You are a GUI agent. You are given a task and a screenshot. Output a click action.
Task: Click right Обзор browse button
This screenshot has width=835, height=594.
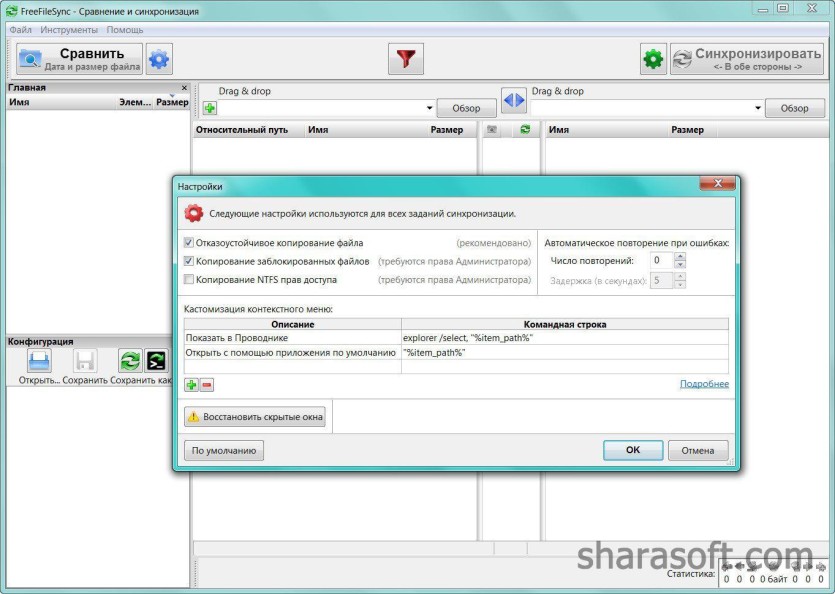click(795, 108)
